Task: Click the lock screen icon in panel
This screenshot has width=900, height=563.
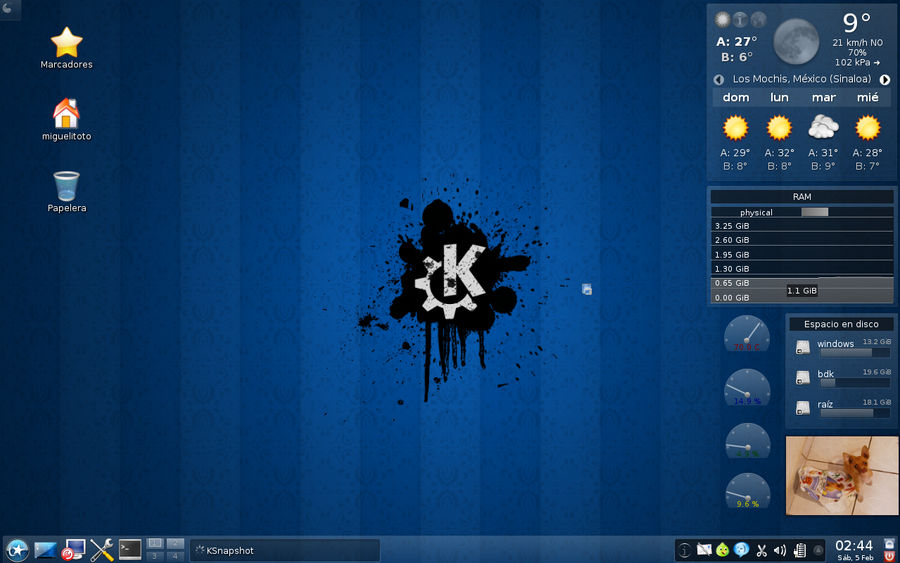Action: 889,543
